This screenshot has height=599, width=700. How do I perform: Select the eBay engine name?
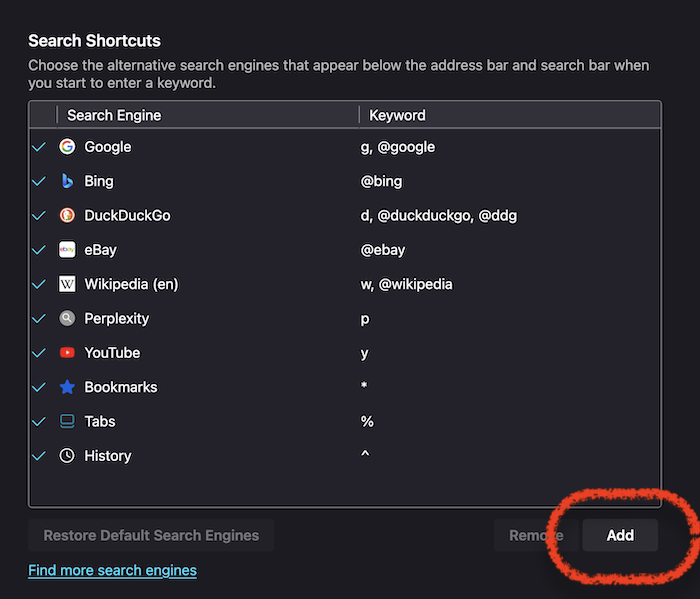(x=100, y=250)
